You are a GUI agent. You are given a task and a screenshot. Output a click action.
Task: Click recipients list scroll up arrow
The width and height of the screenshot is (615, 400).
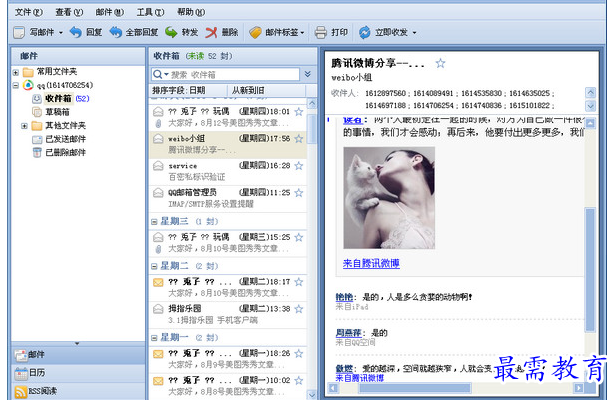[x=590, y=93]
